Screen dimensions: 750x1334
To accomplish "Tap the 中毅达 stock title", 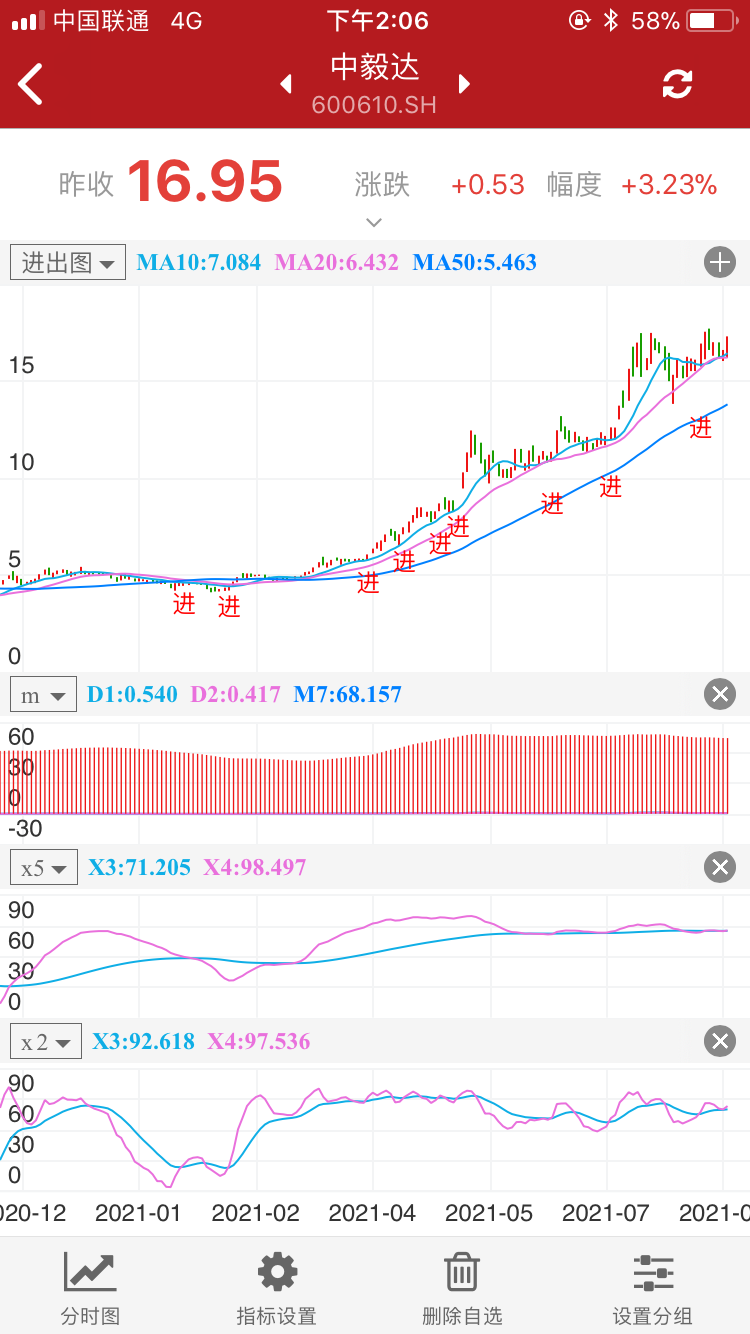I will (x=375, y=68).
